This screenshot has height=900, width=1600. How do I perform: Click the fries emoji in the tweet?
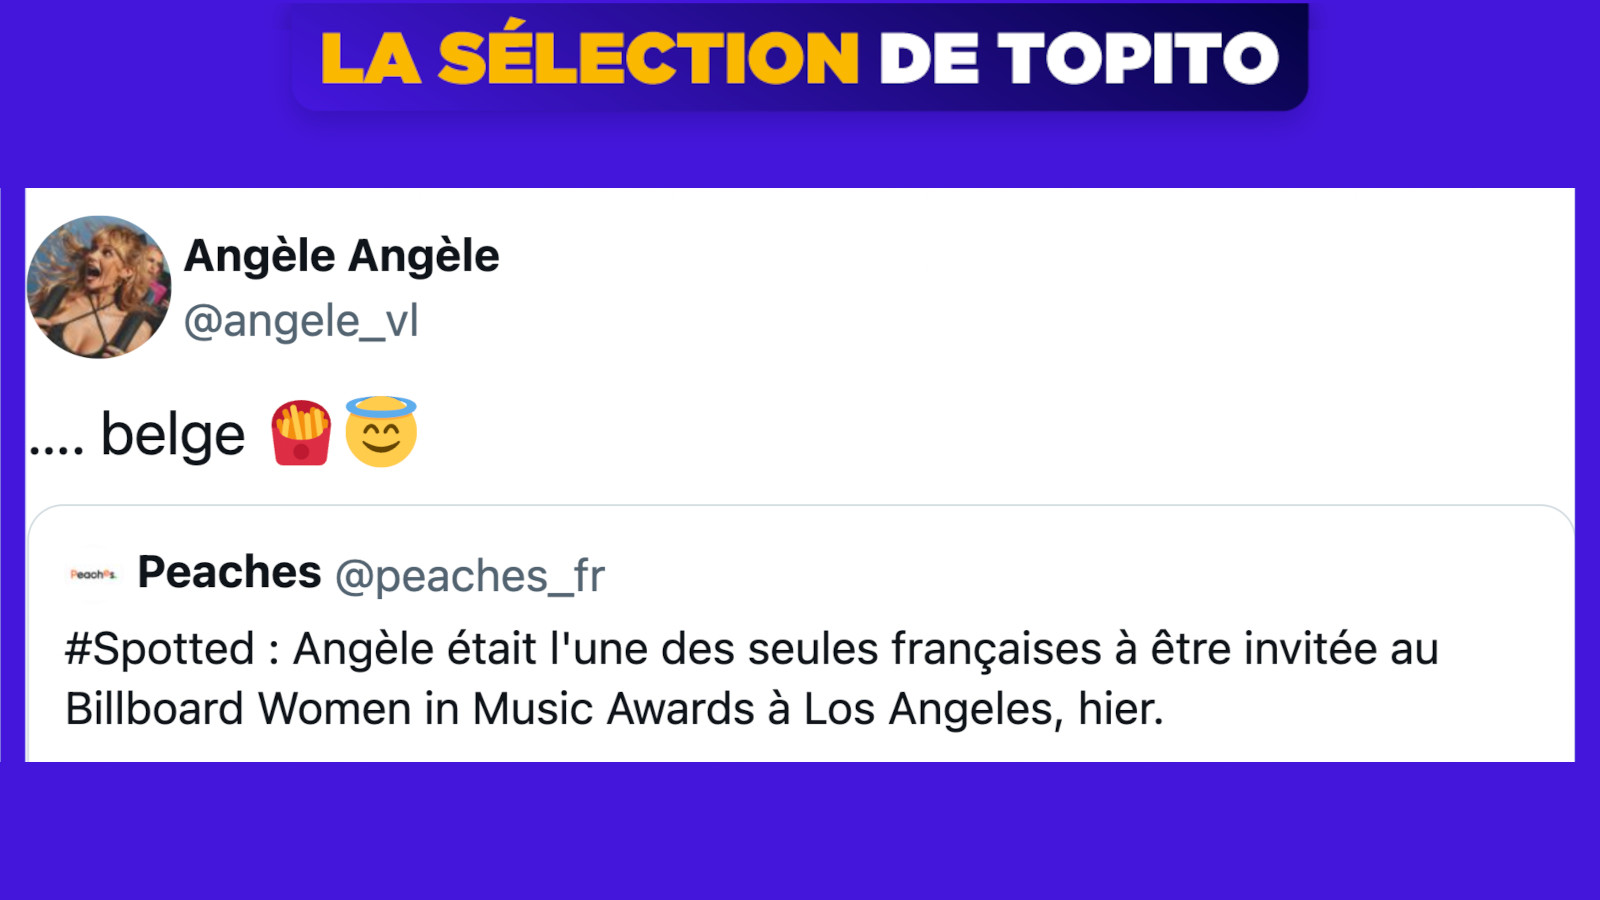[x=301, y=433]
